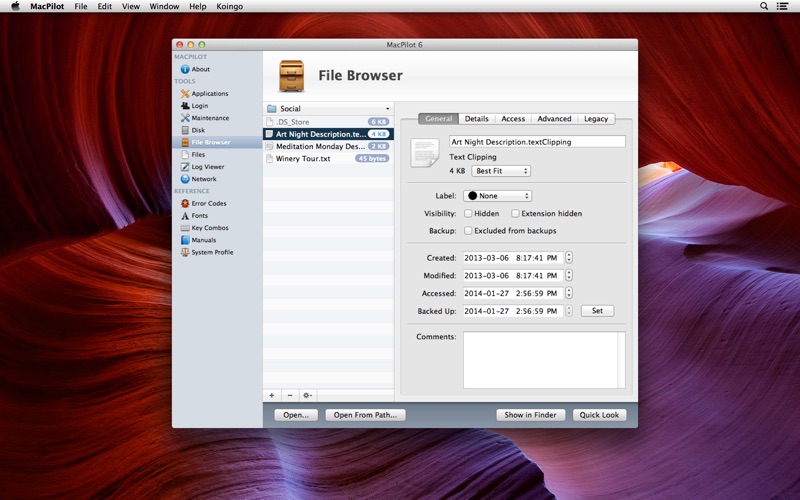This screenshot has width=800, height=500.
Task: Open the Error Codes reference icon
Action: 185,203
